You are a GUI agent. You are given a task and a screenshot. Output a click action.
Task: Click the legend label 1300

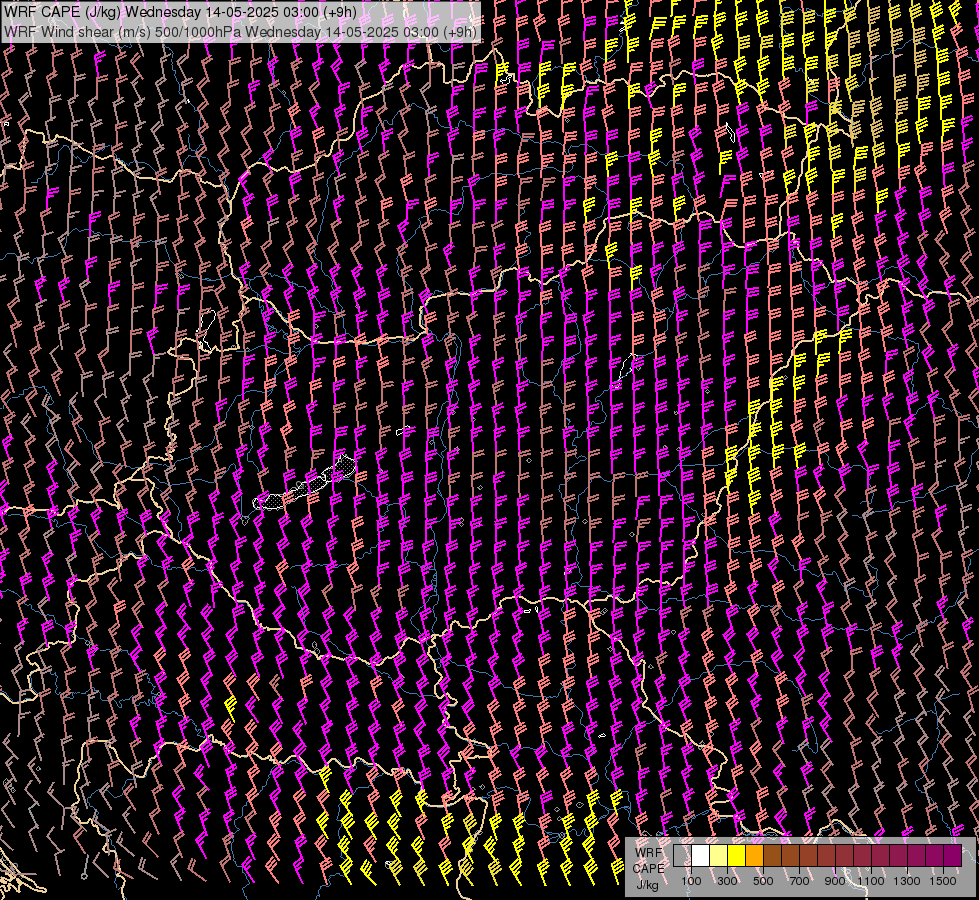[x=907, y=881]
